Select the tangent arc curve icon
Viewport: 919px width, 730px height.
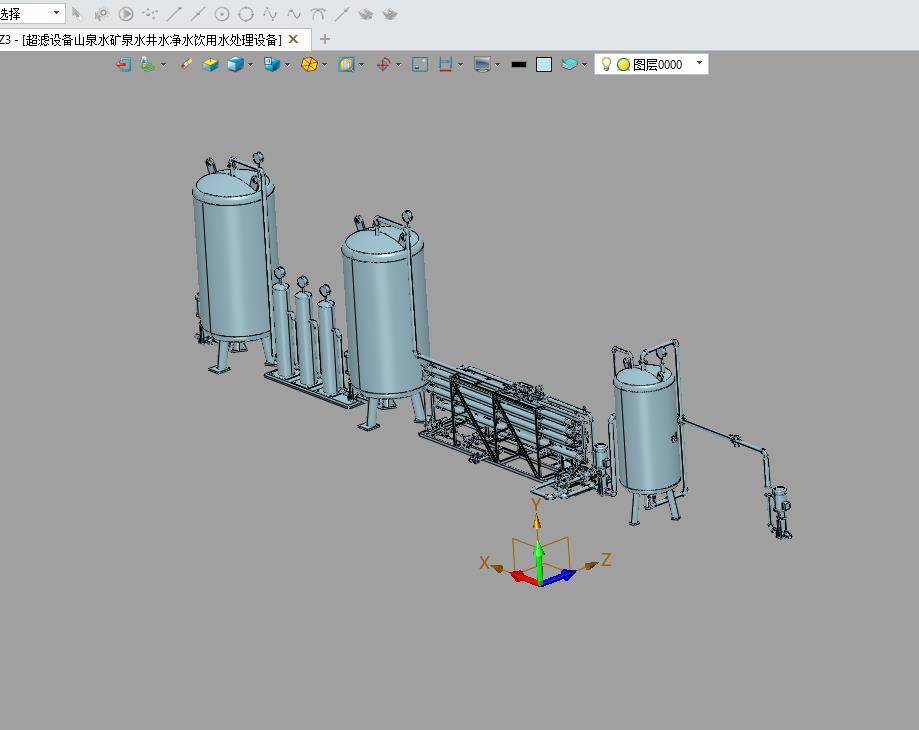tap(318, 13)
